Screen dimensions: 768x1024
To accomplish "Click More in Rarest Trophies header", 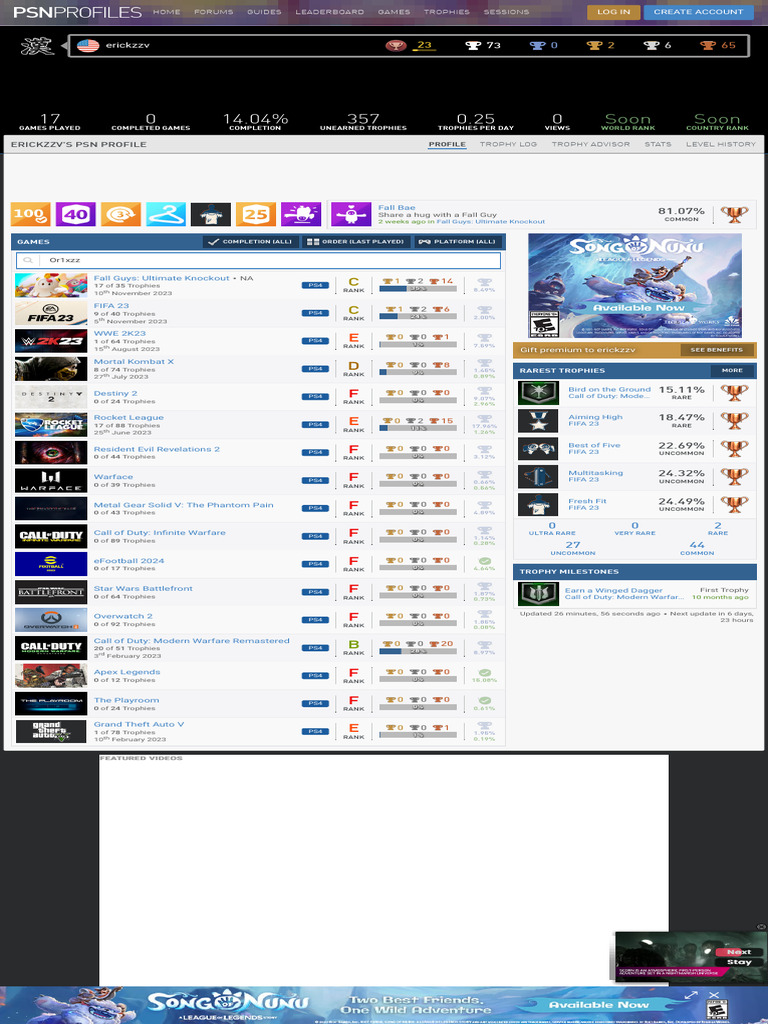I will click(732, 370).
